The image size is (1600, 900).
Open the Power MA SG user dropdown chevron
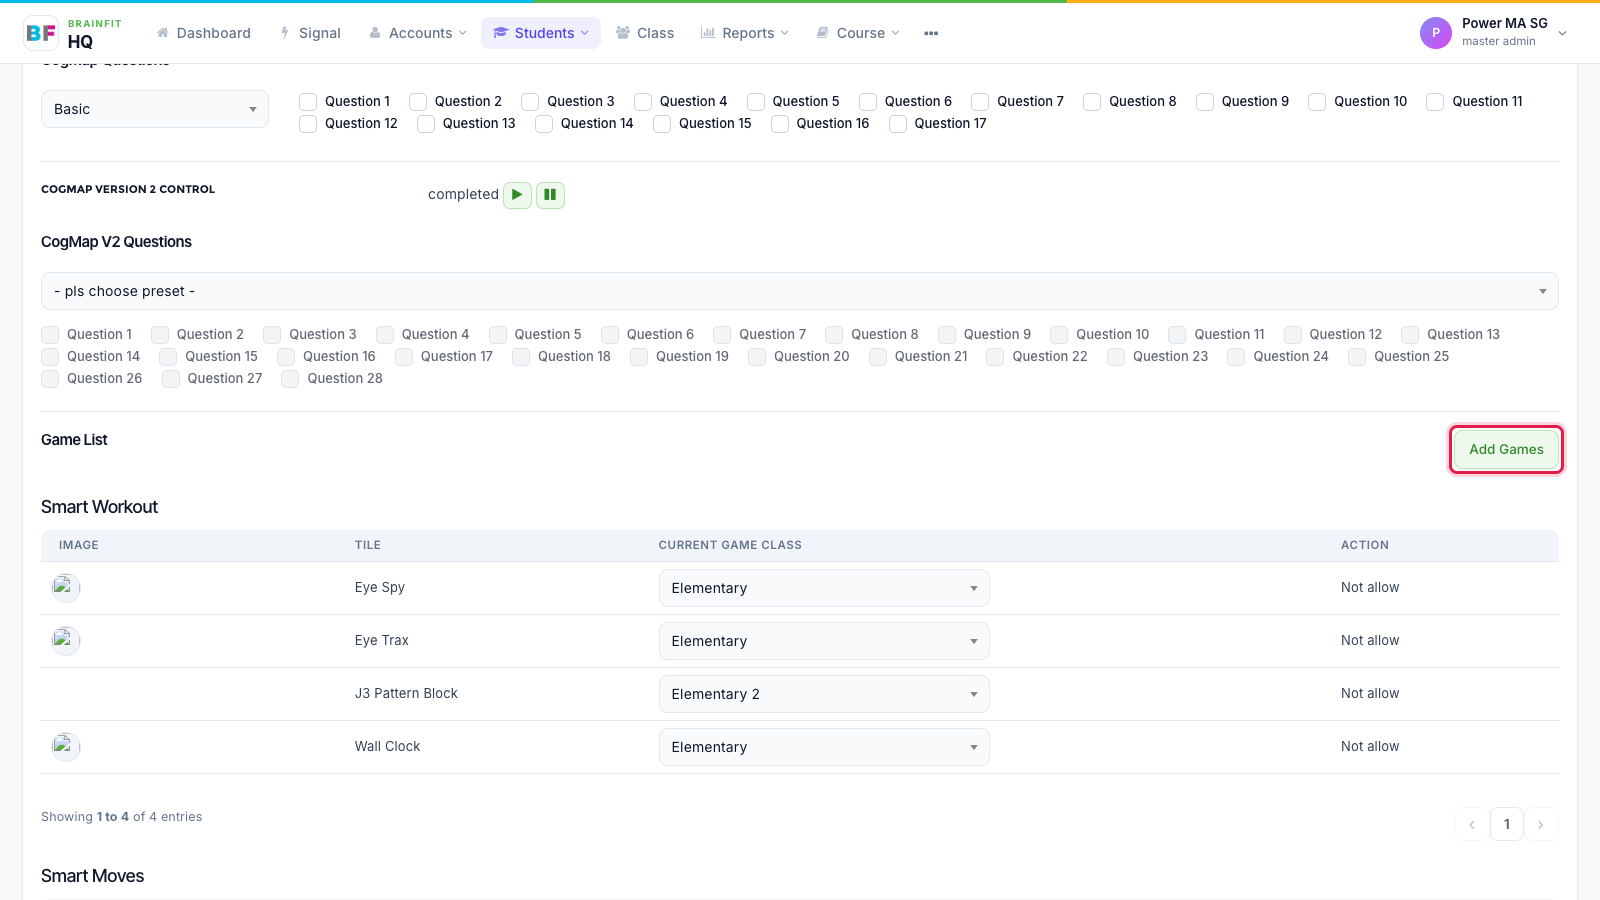pos(1563,33)
